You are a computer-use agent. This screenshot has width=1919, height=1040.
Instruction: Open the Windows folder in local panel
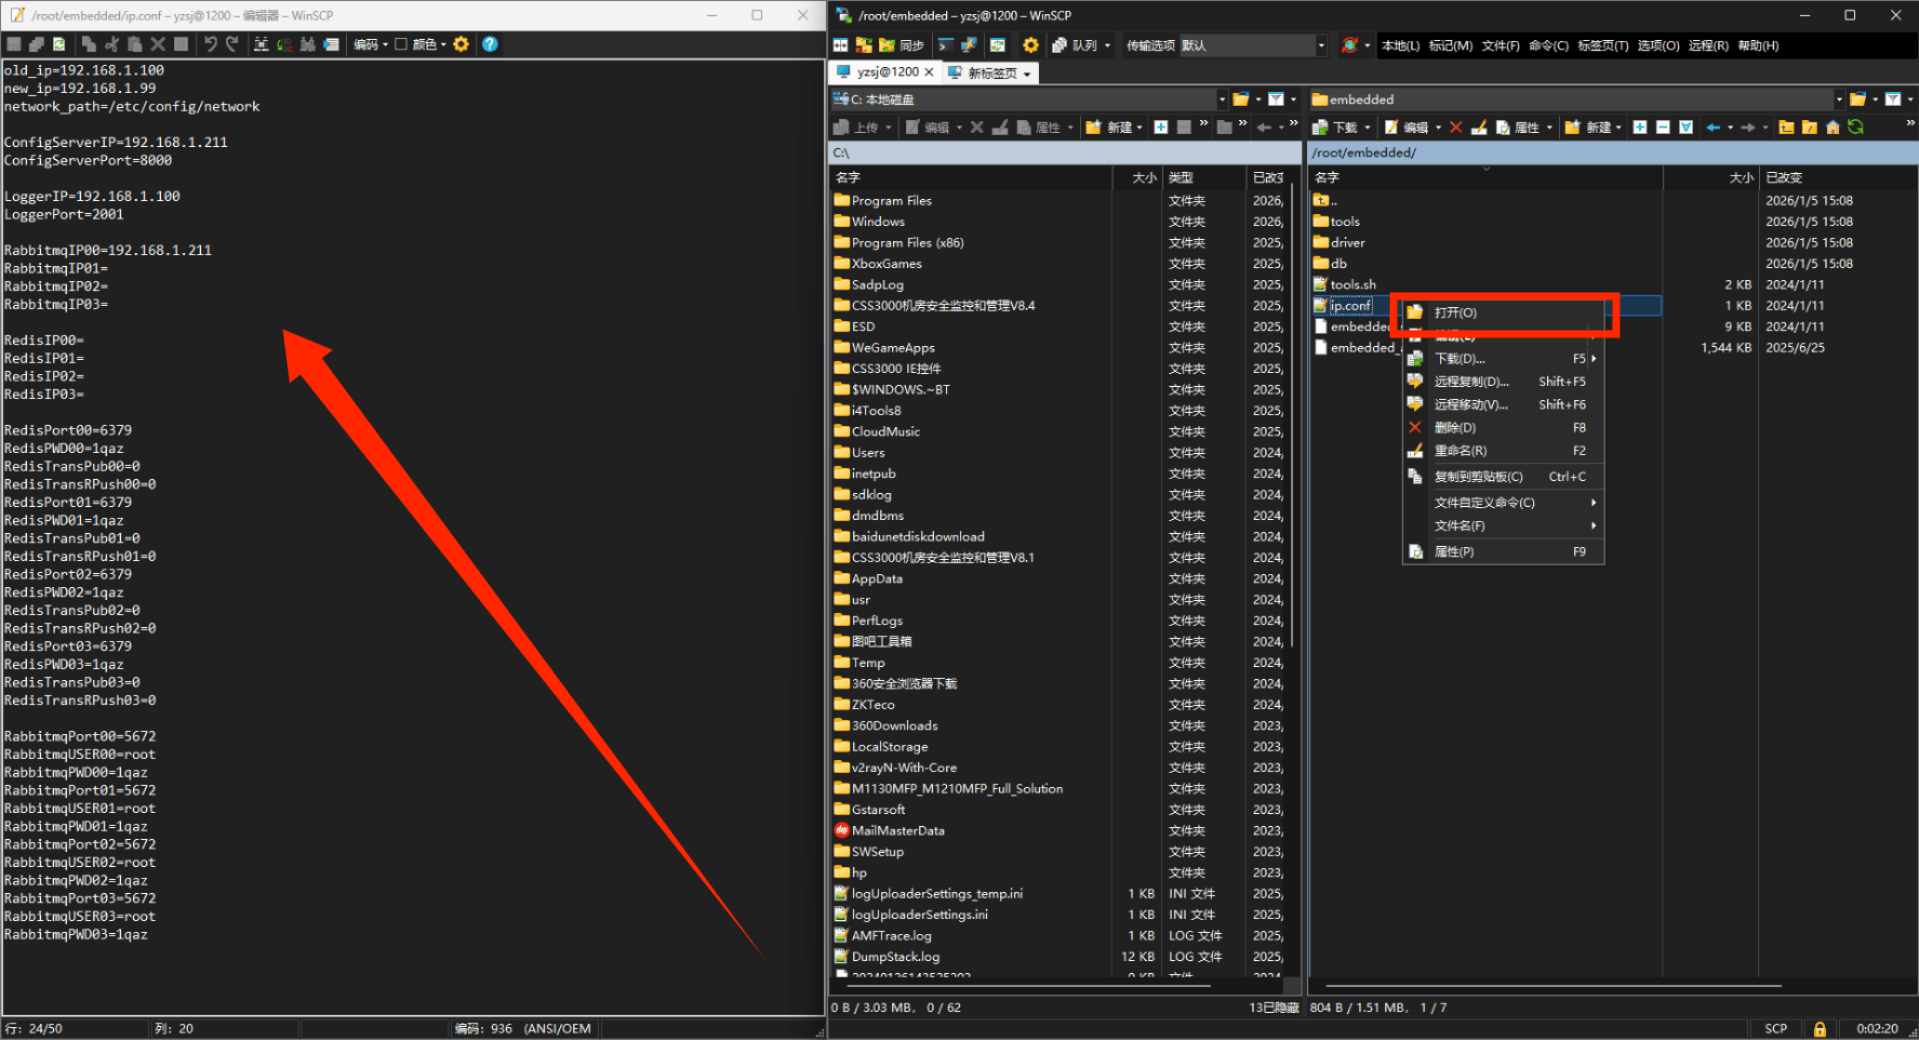click(x=877, y=222)
